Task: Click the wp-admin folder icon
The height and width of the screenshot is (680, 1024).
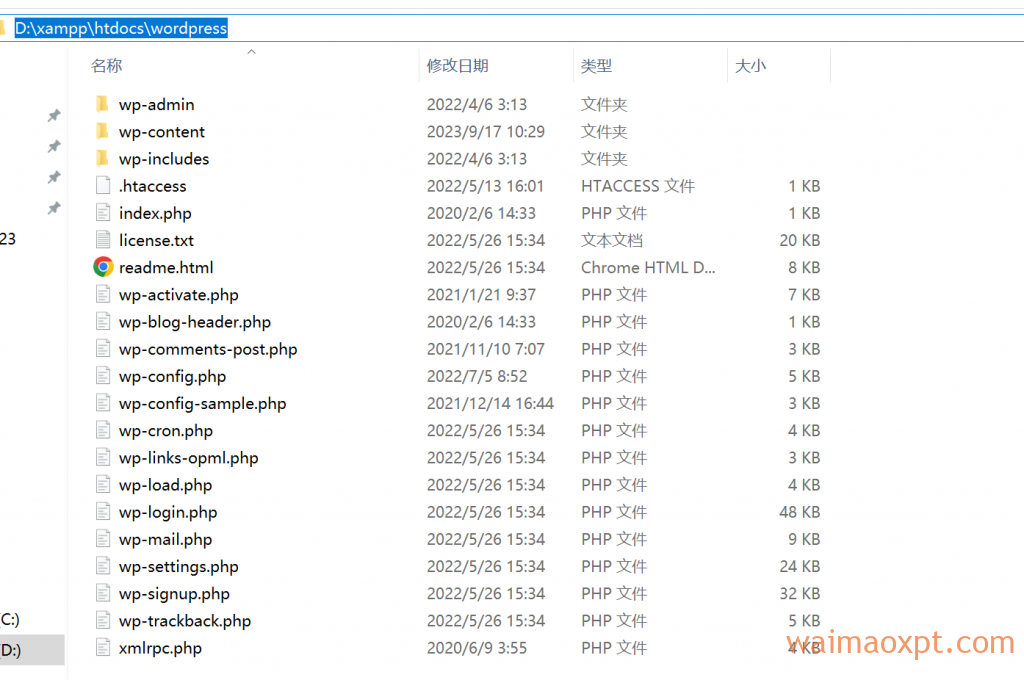Action: 102,105
